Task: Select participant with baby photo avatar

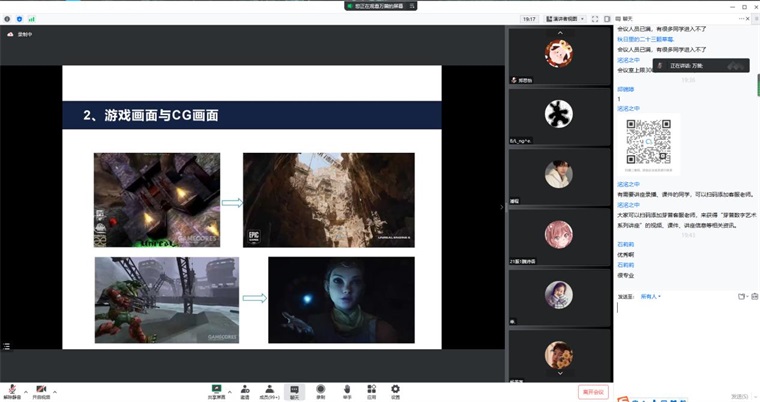Action: point(559,297)
